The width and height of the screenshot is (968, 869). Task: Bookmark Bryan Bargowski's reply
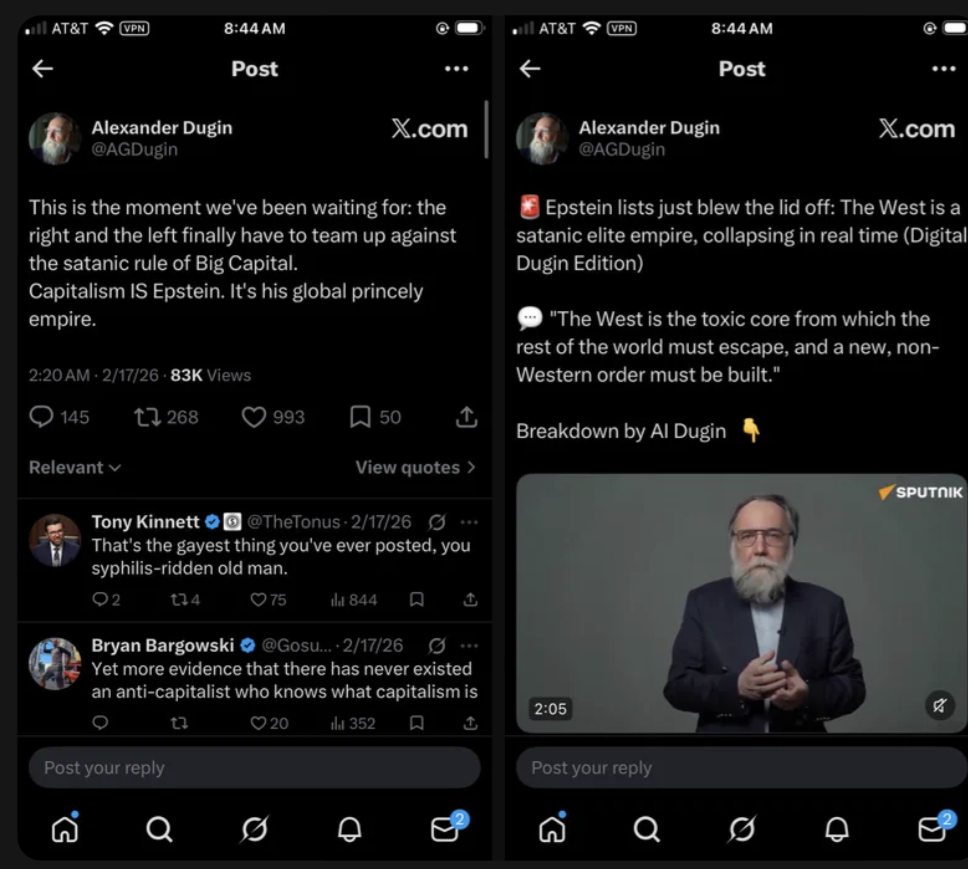coord(417,723)
